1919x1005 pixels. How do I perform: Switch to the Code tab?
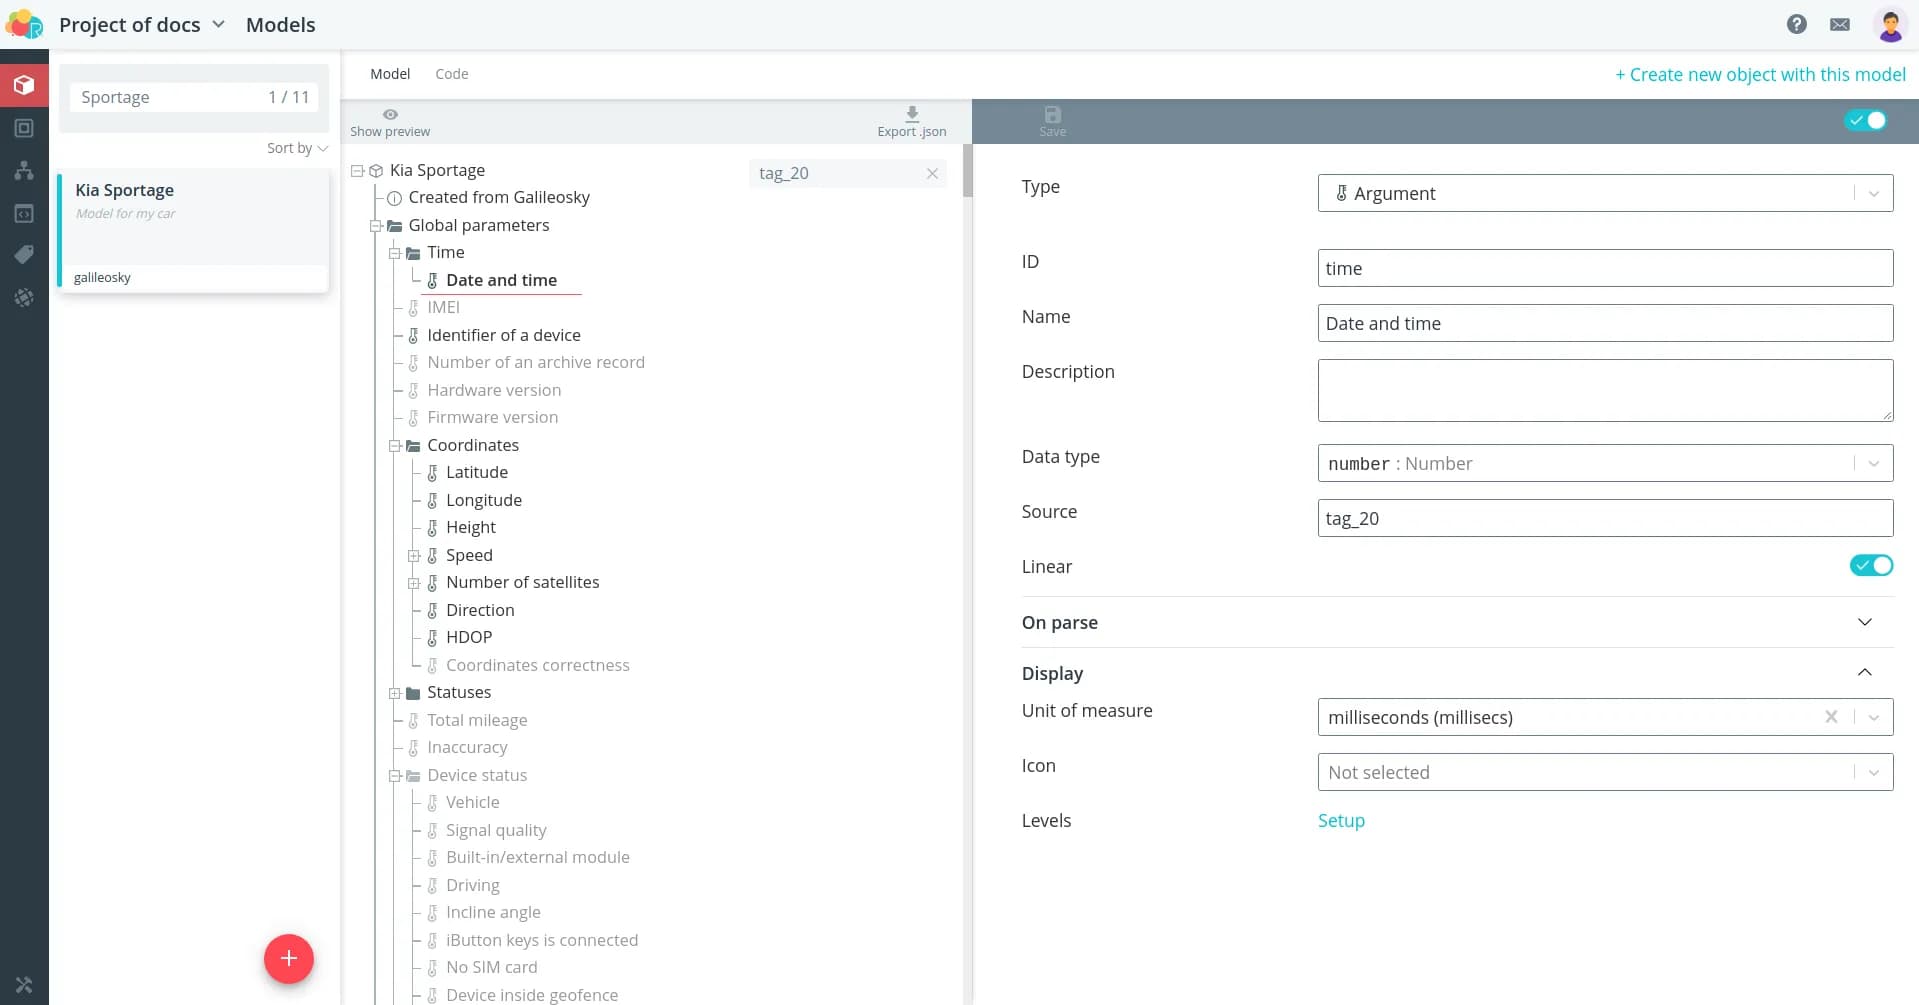tap(451, 74)
